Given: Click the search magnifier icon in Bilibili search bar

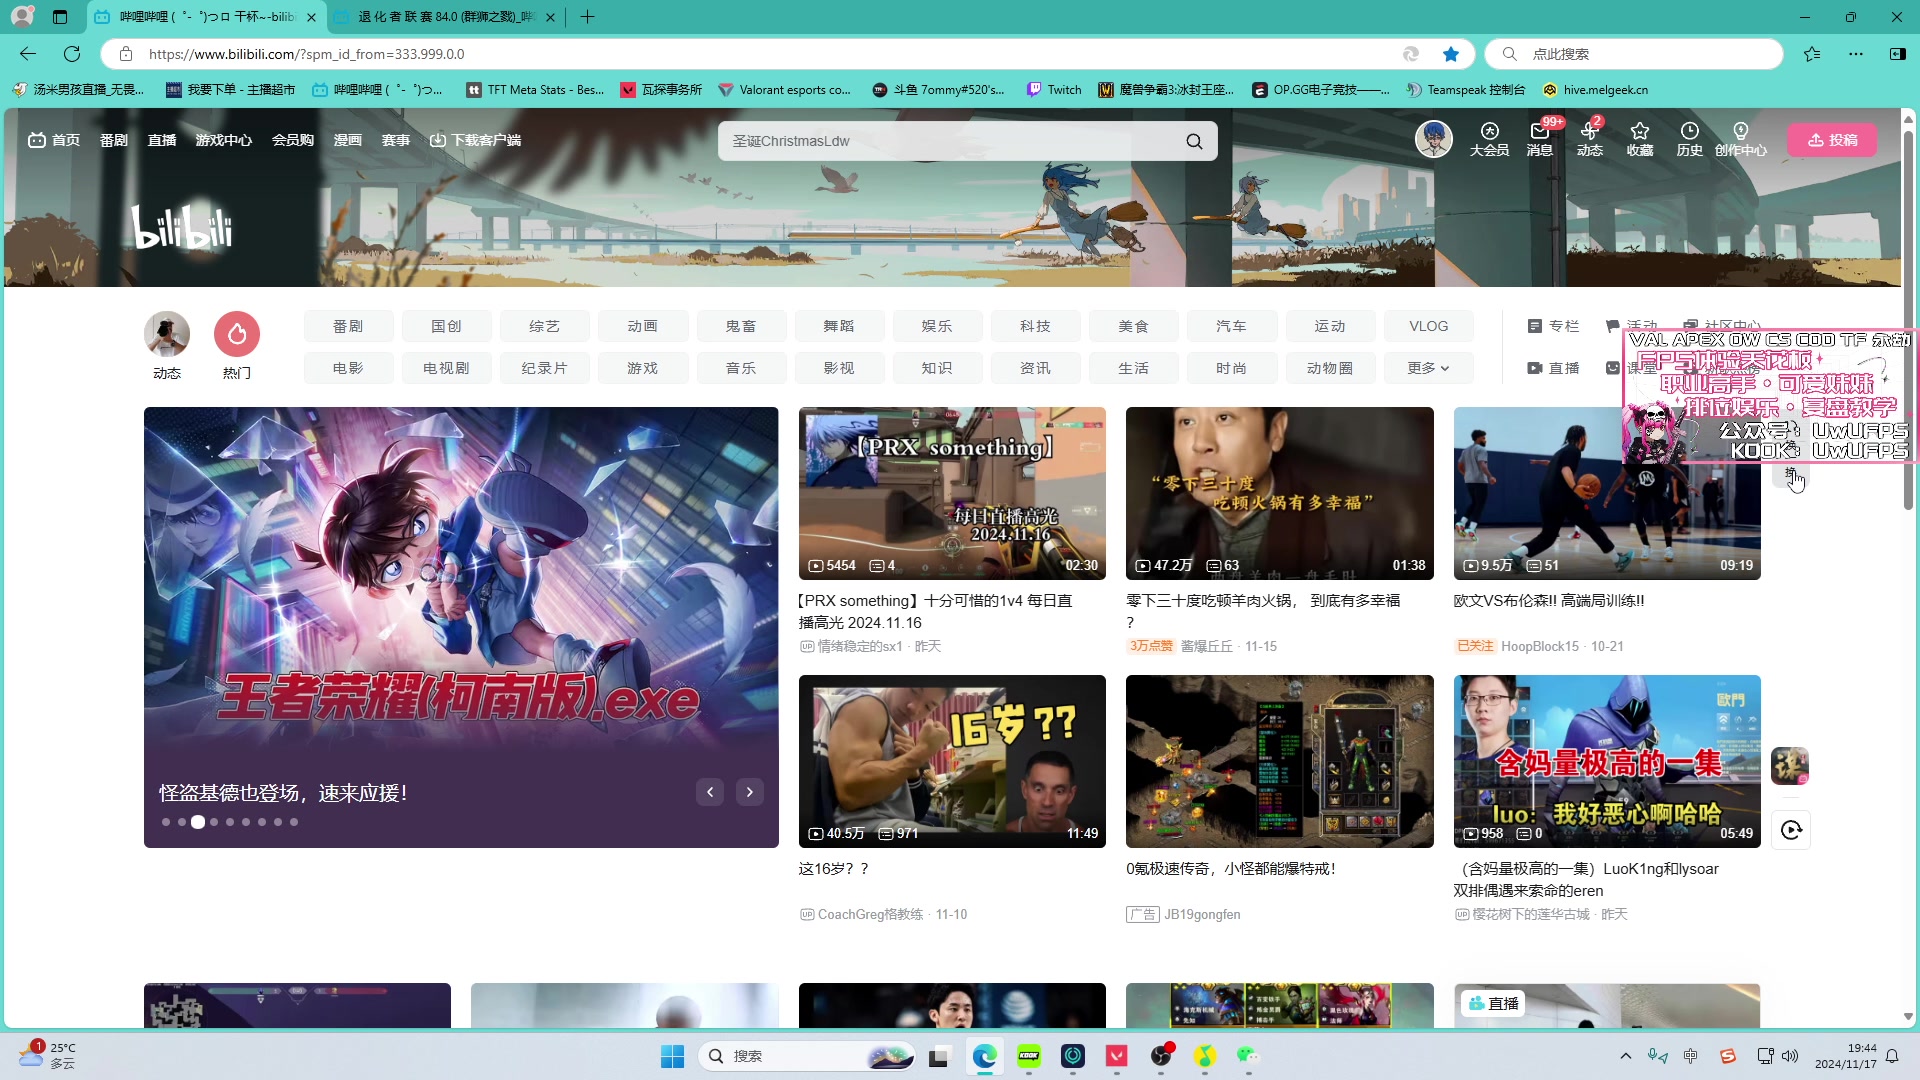Looking at the screenshot, I should pyautogui.click(x=1194, y=141).
